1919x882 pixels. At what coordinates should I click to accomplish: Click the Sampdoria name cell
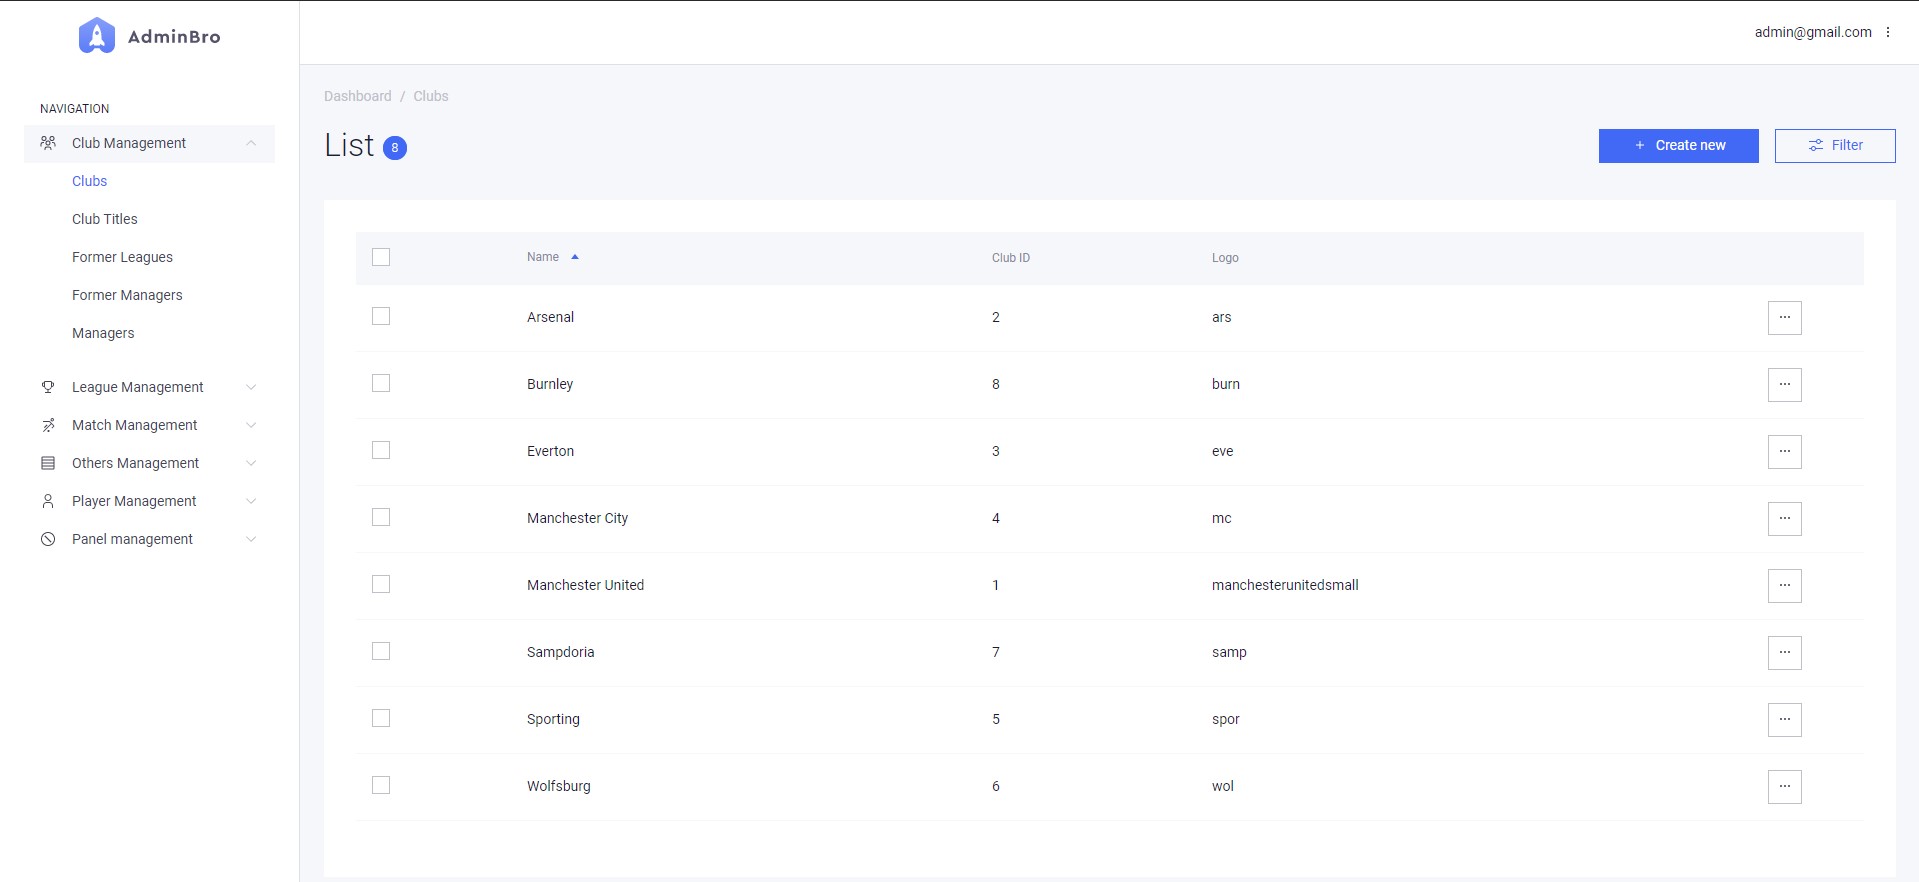[560, 652]
